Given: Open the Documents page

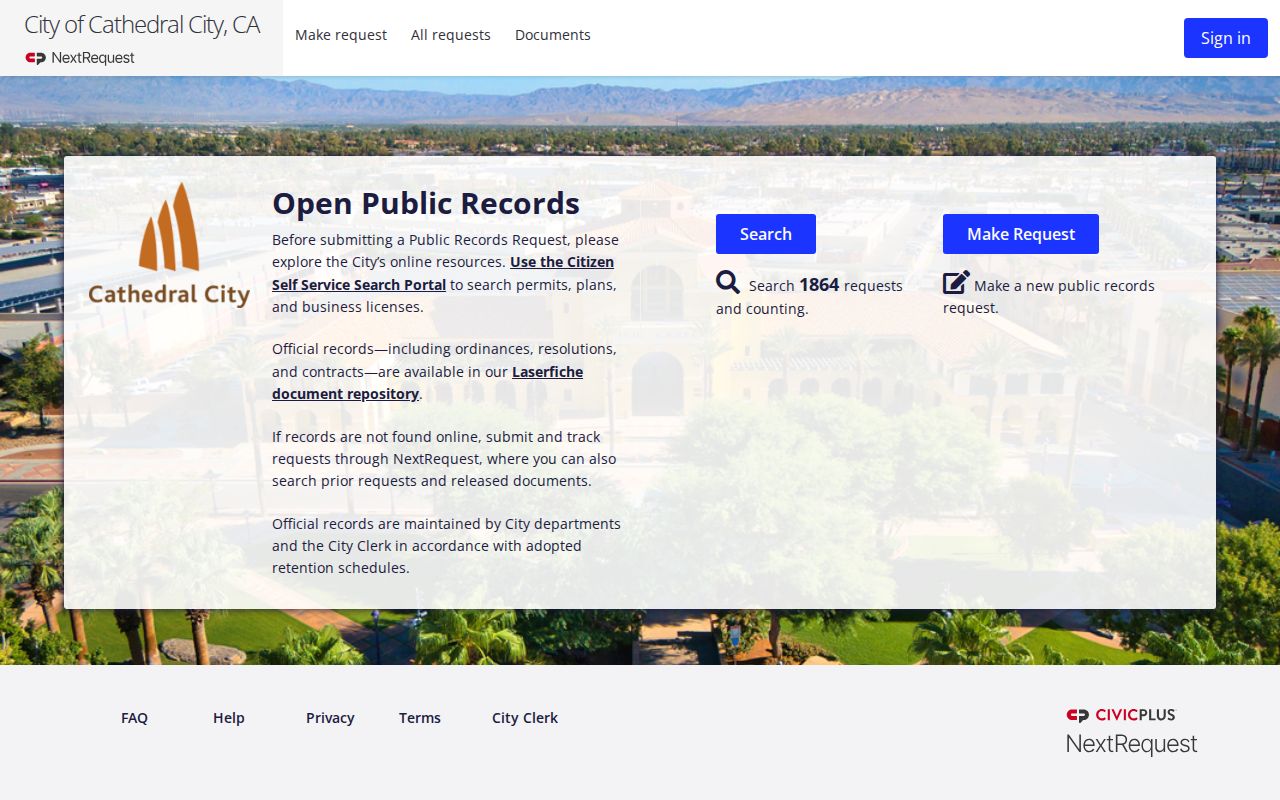Looking at the screenshot, I should (x=553, y=35).
